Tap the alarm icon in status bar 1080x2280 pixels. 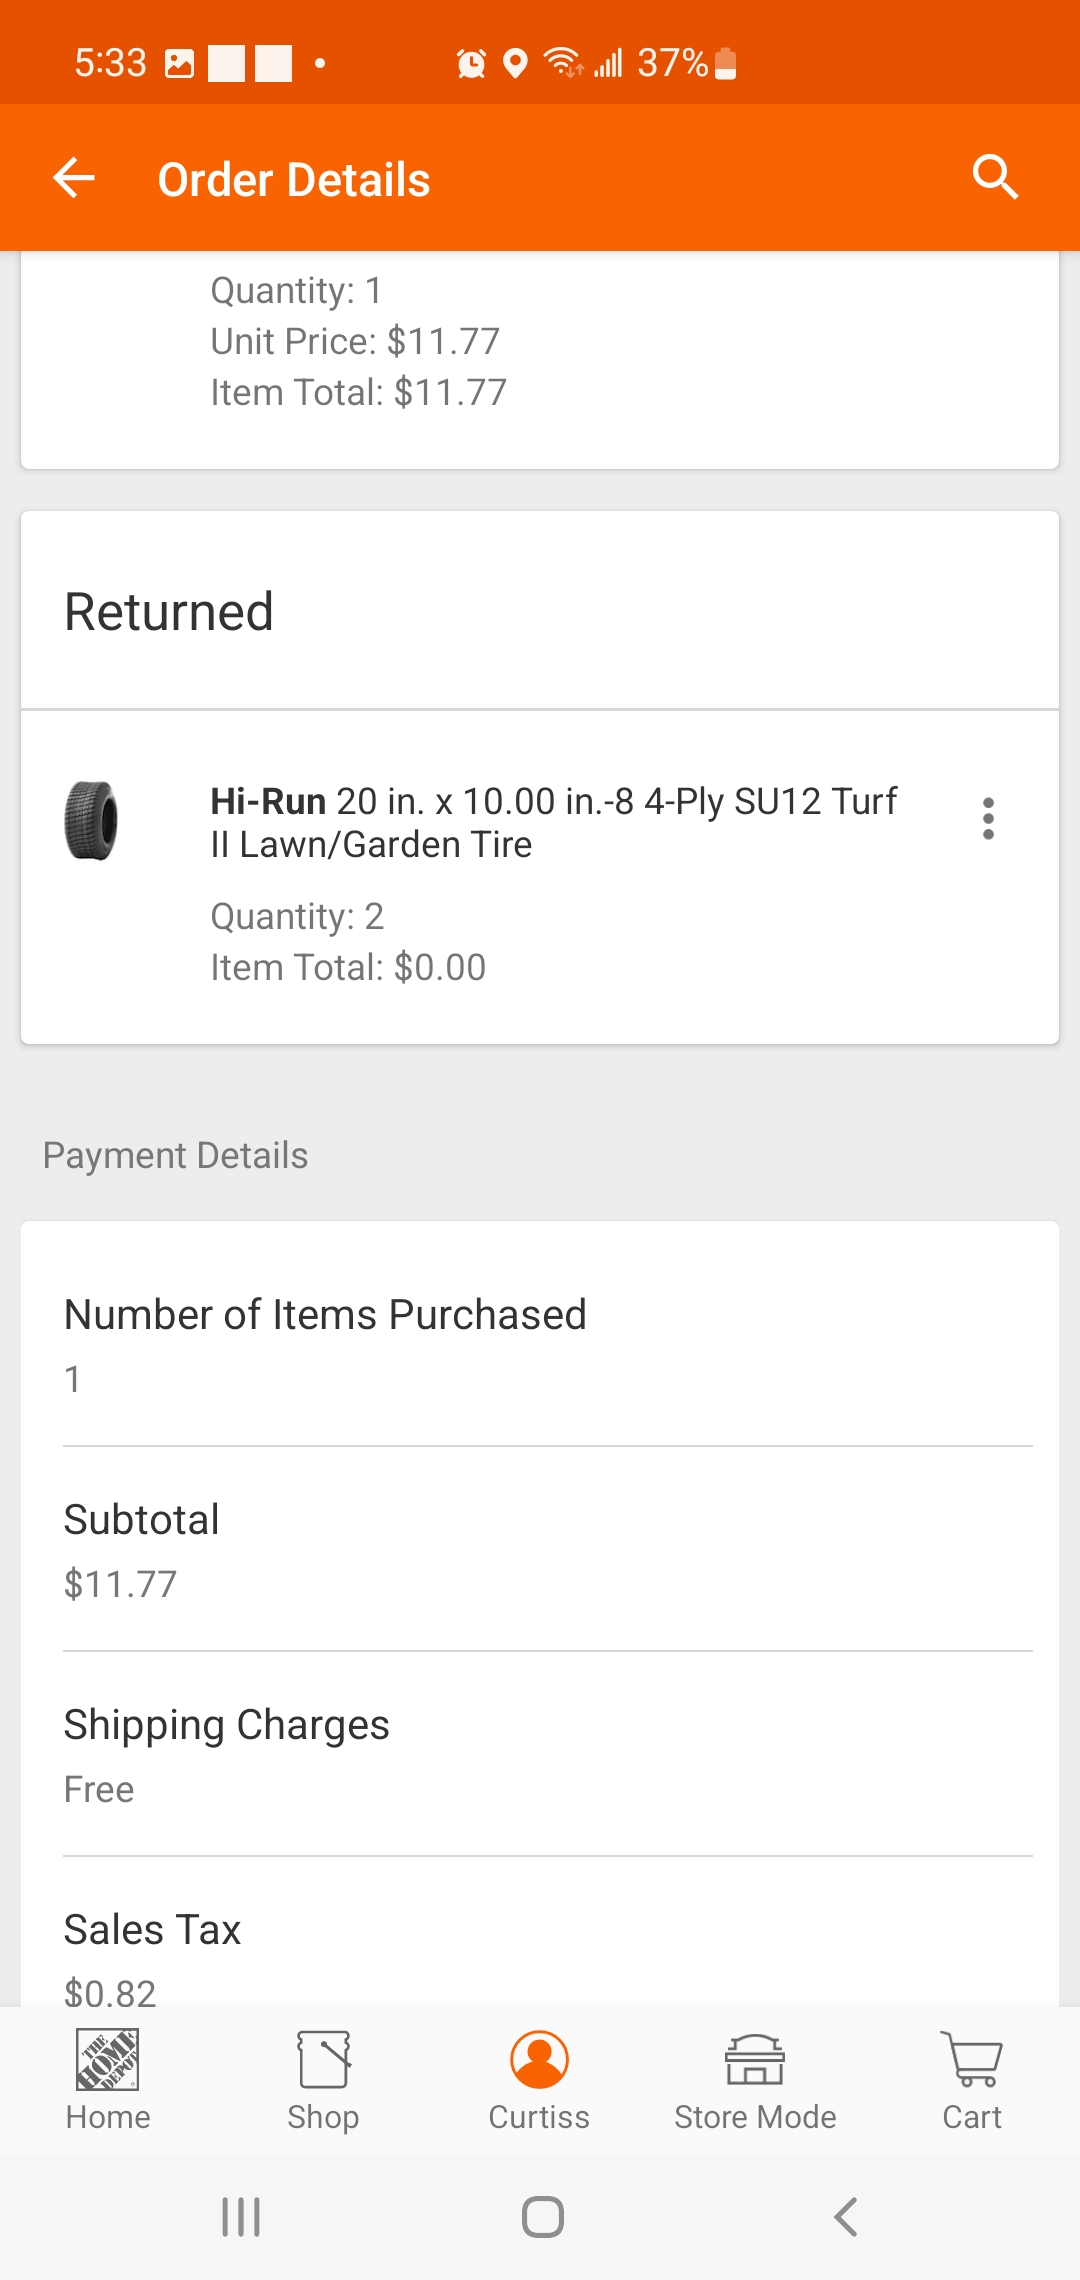pyautogui.click(x=471, y=64)
